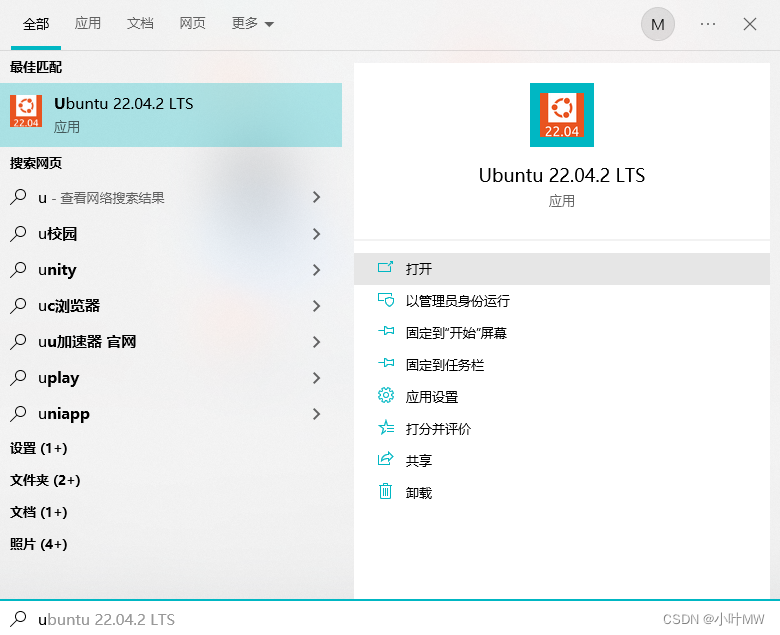Click the large Ubuntu 22.04 app icon in preview
The image size is (780, 635).
[x=562, y=115]
